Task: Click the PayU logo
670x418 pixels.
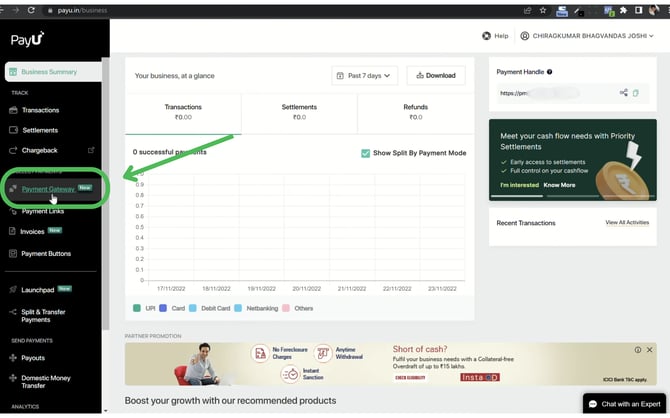Action: (x=25, y=41)
